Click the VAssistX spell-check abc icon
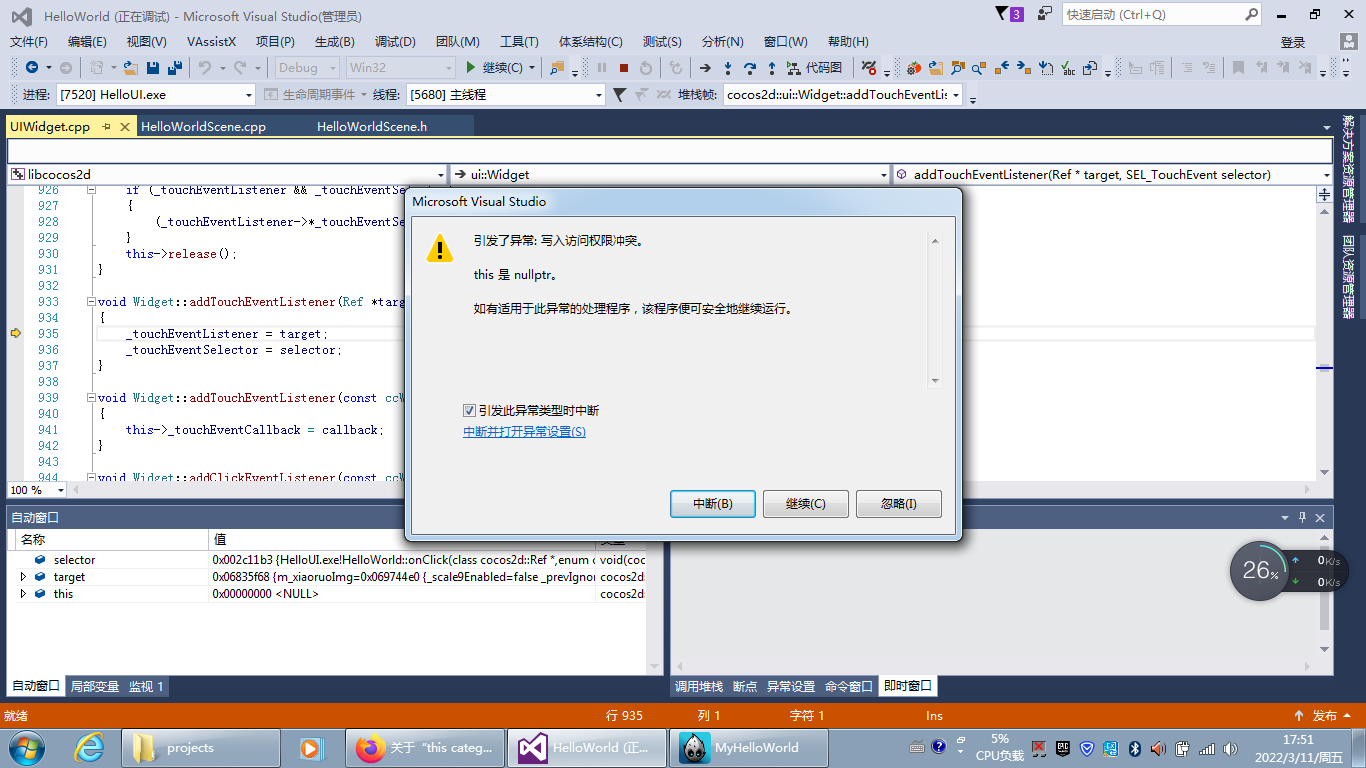The height and width of the screenshot is (768, 1366). (x=1068, y=68)
